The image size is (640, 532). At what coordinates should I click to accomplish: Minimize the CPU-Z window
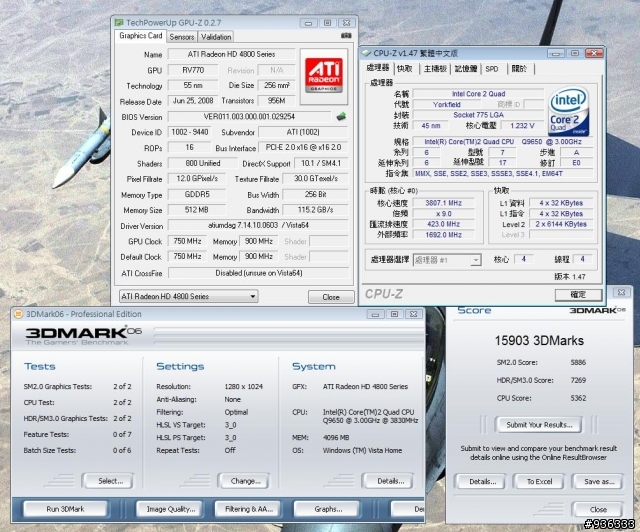(556, 53)
